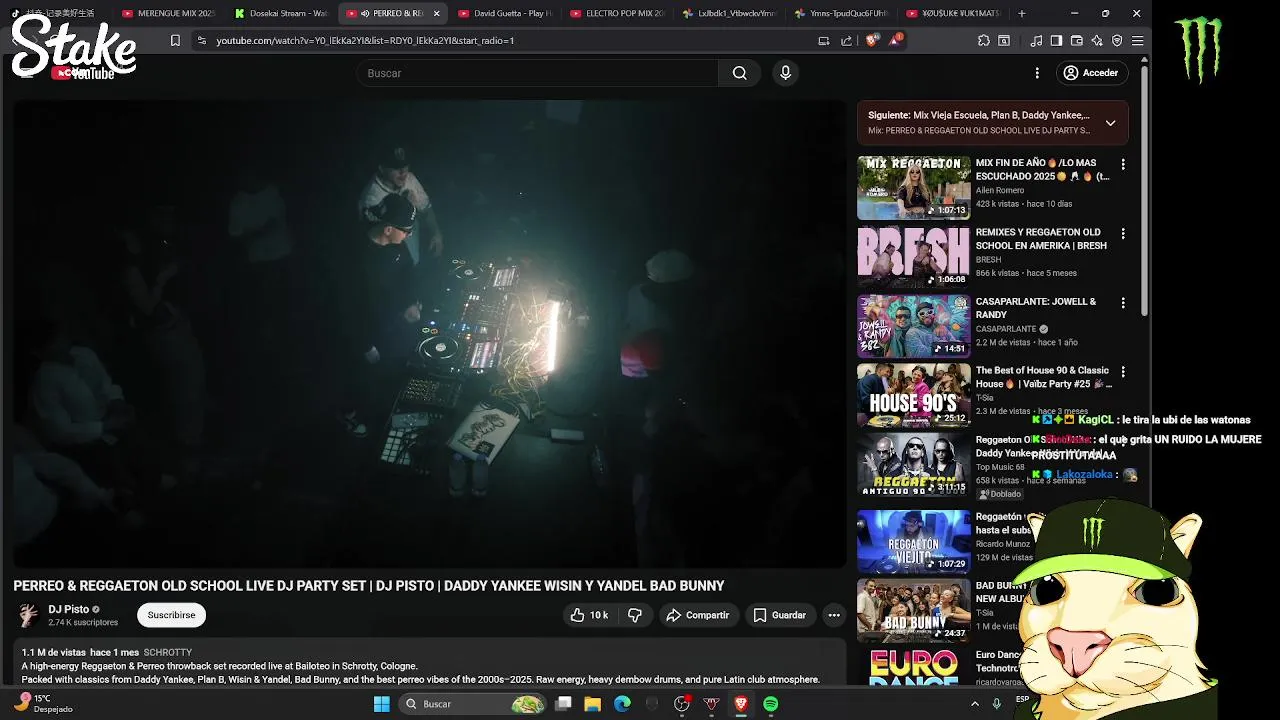The width and height of the screenshot is (1280, 720).
Task: Switch to the Dosakai Stream tab
Action: pyautogui.click(x=280, y=13)
